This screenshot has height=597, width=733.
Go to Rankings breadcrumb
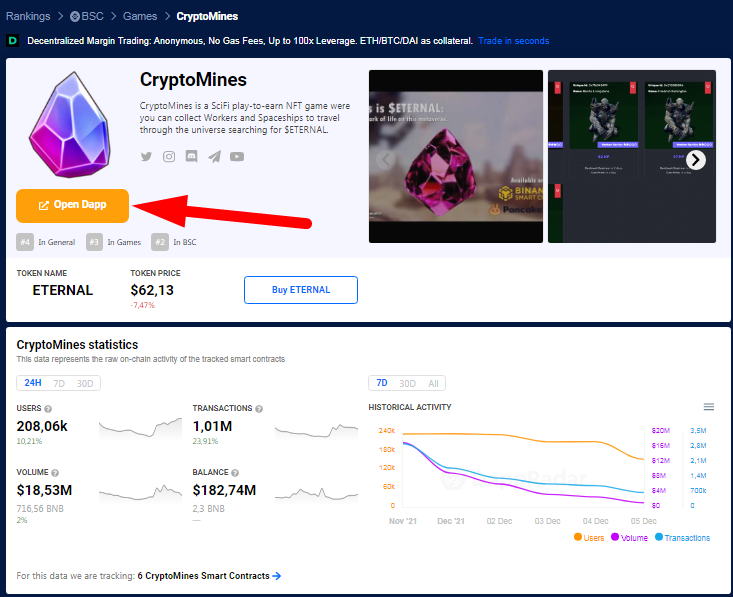pos(28,16)
